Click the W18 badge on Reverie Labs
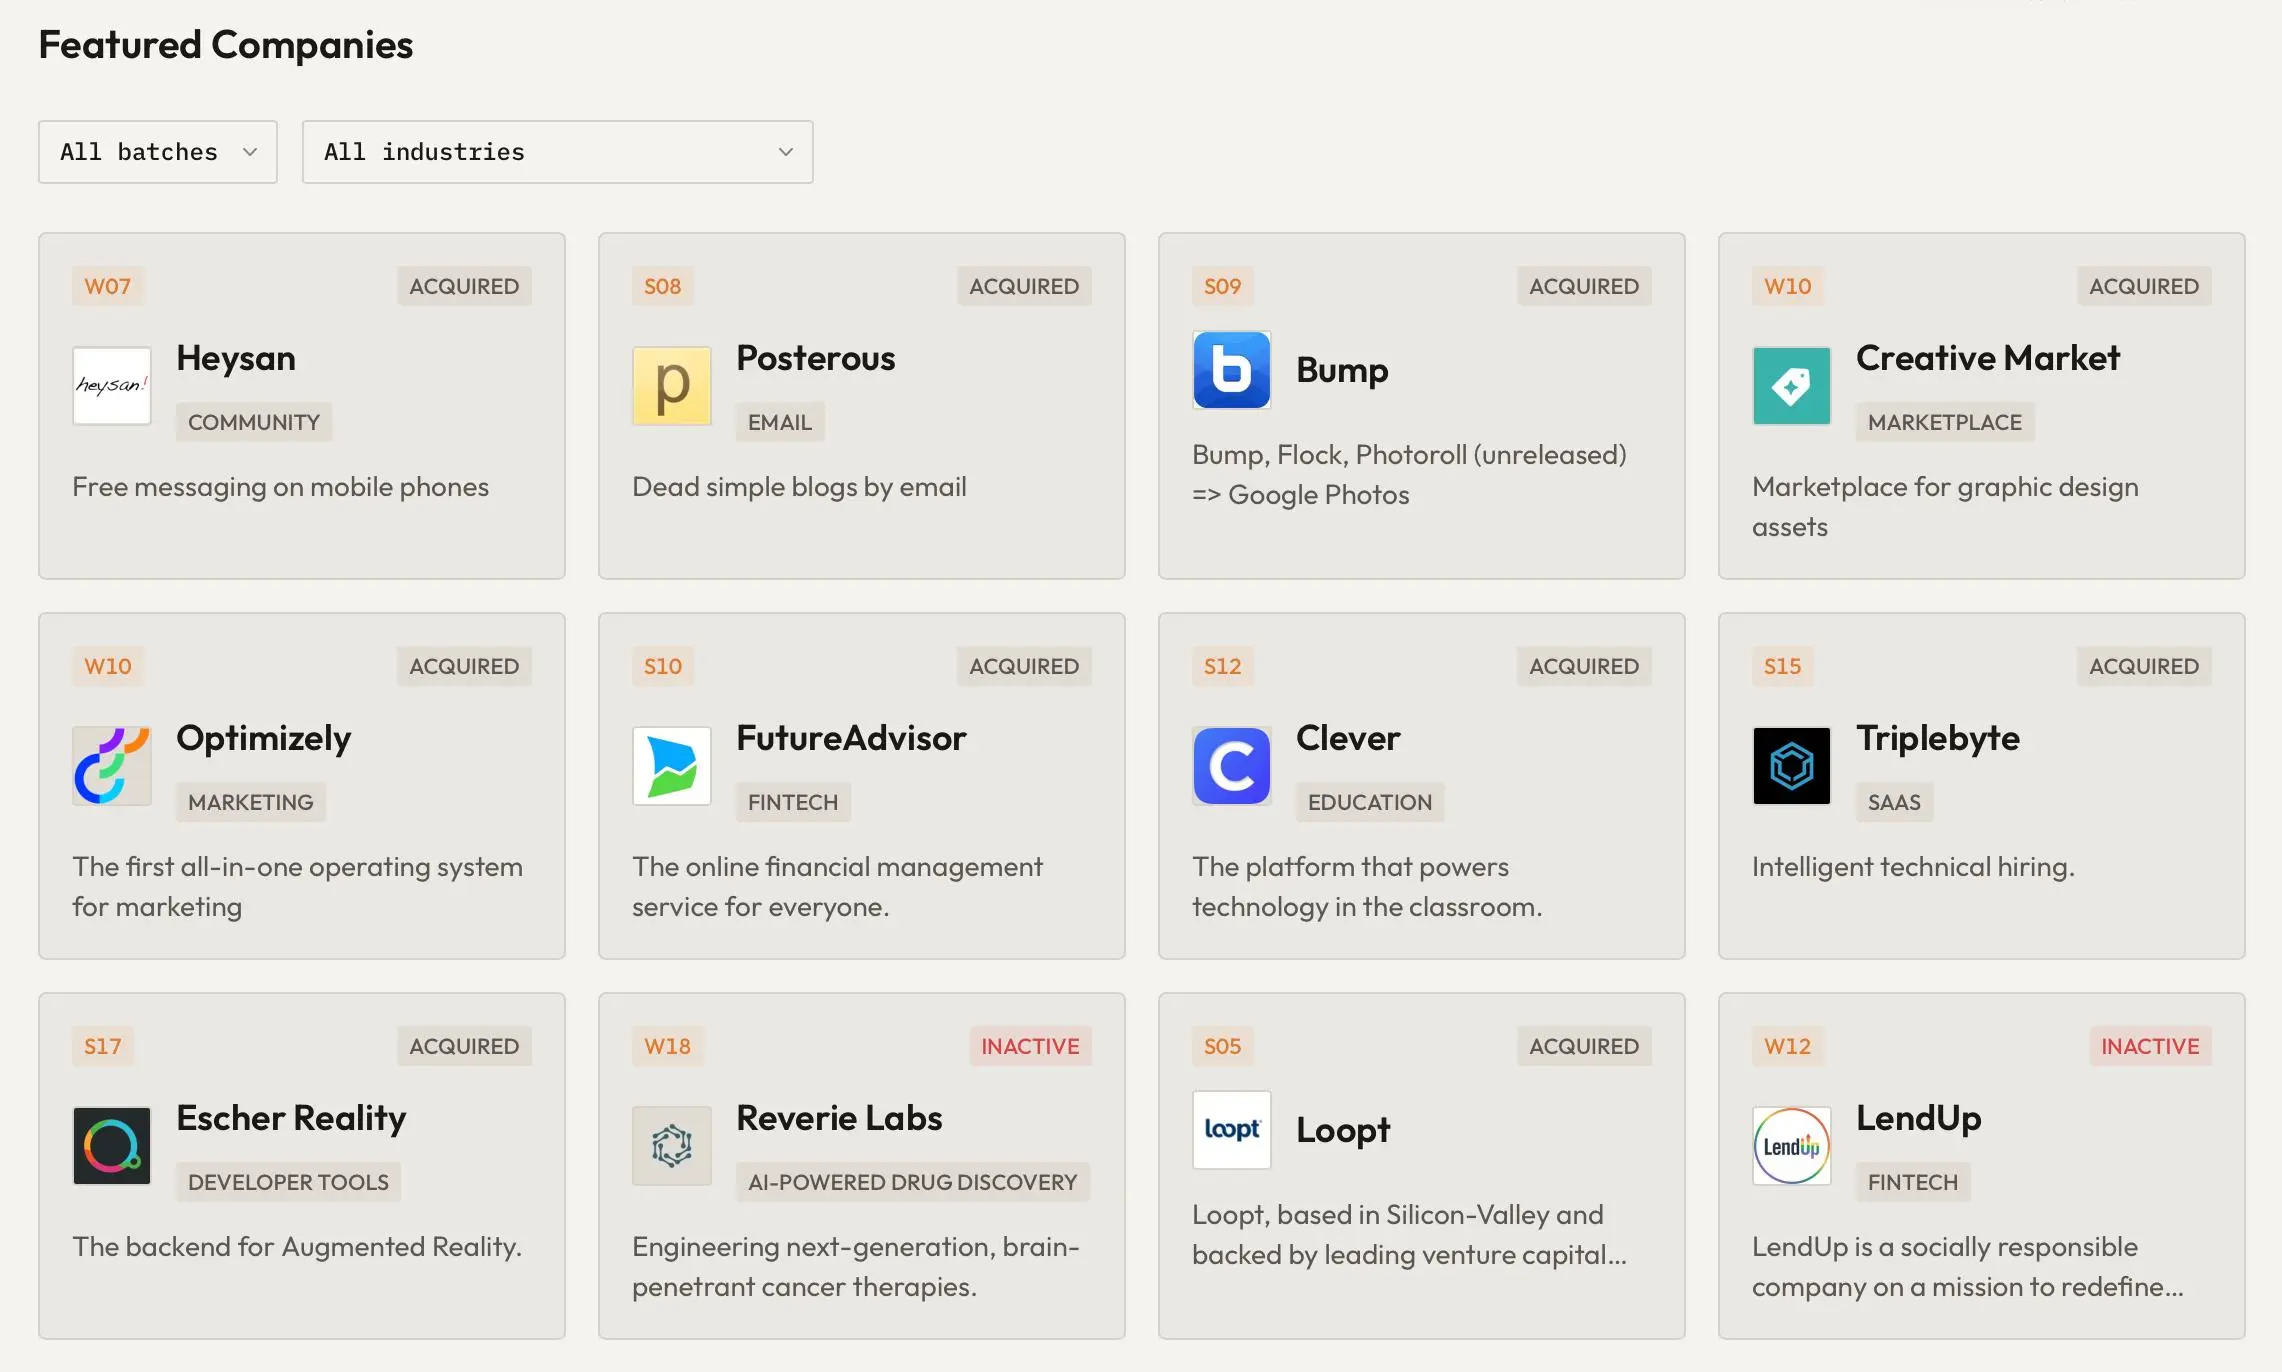Image resolution: width=2282 pixels, height=1372 pixels. tap(668, 1046)
